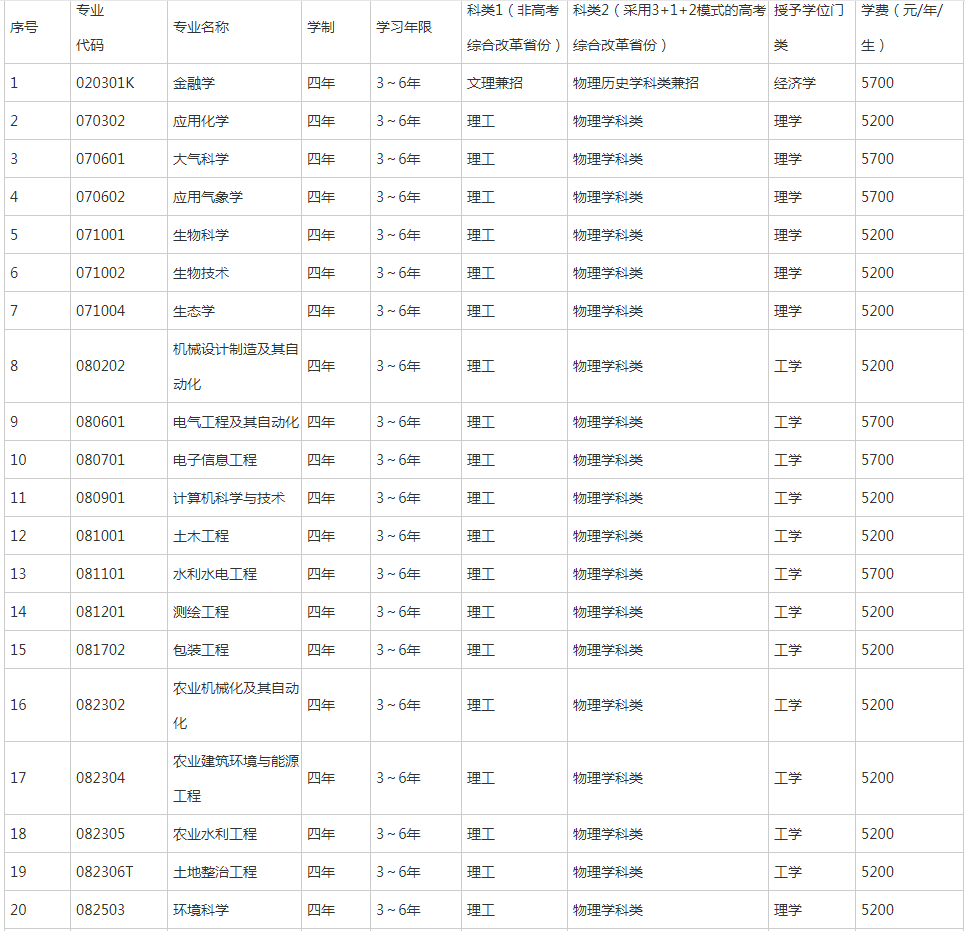The height and width of the screenshot is (931, 965).
Task: Click sequence number 20
Action: coord(18,910)
